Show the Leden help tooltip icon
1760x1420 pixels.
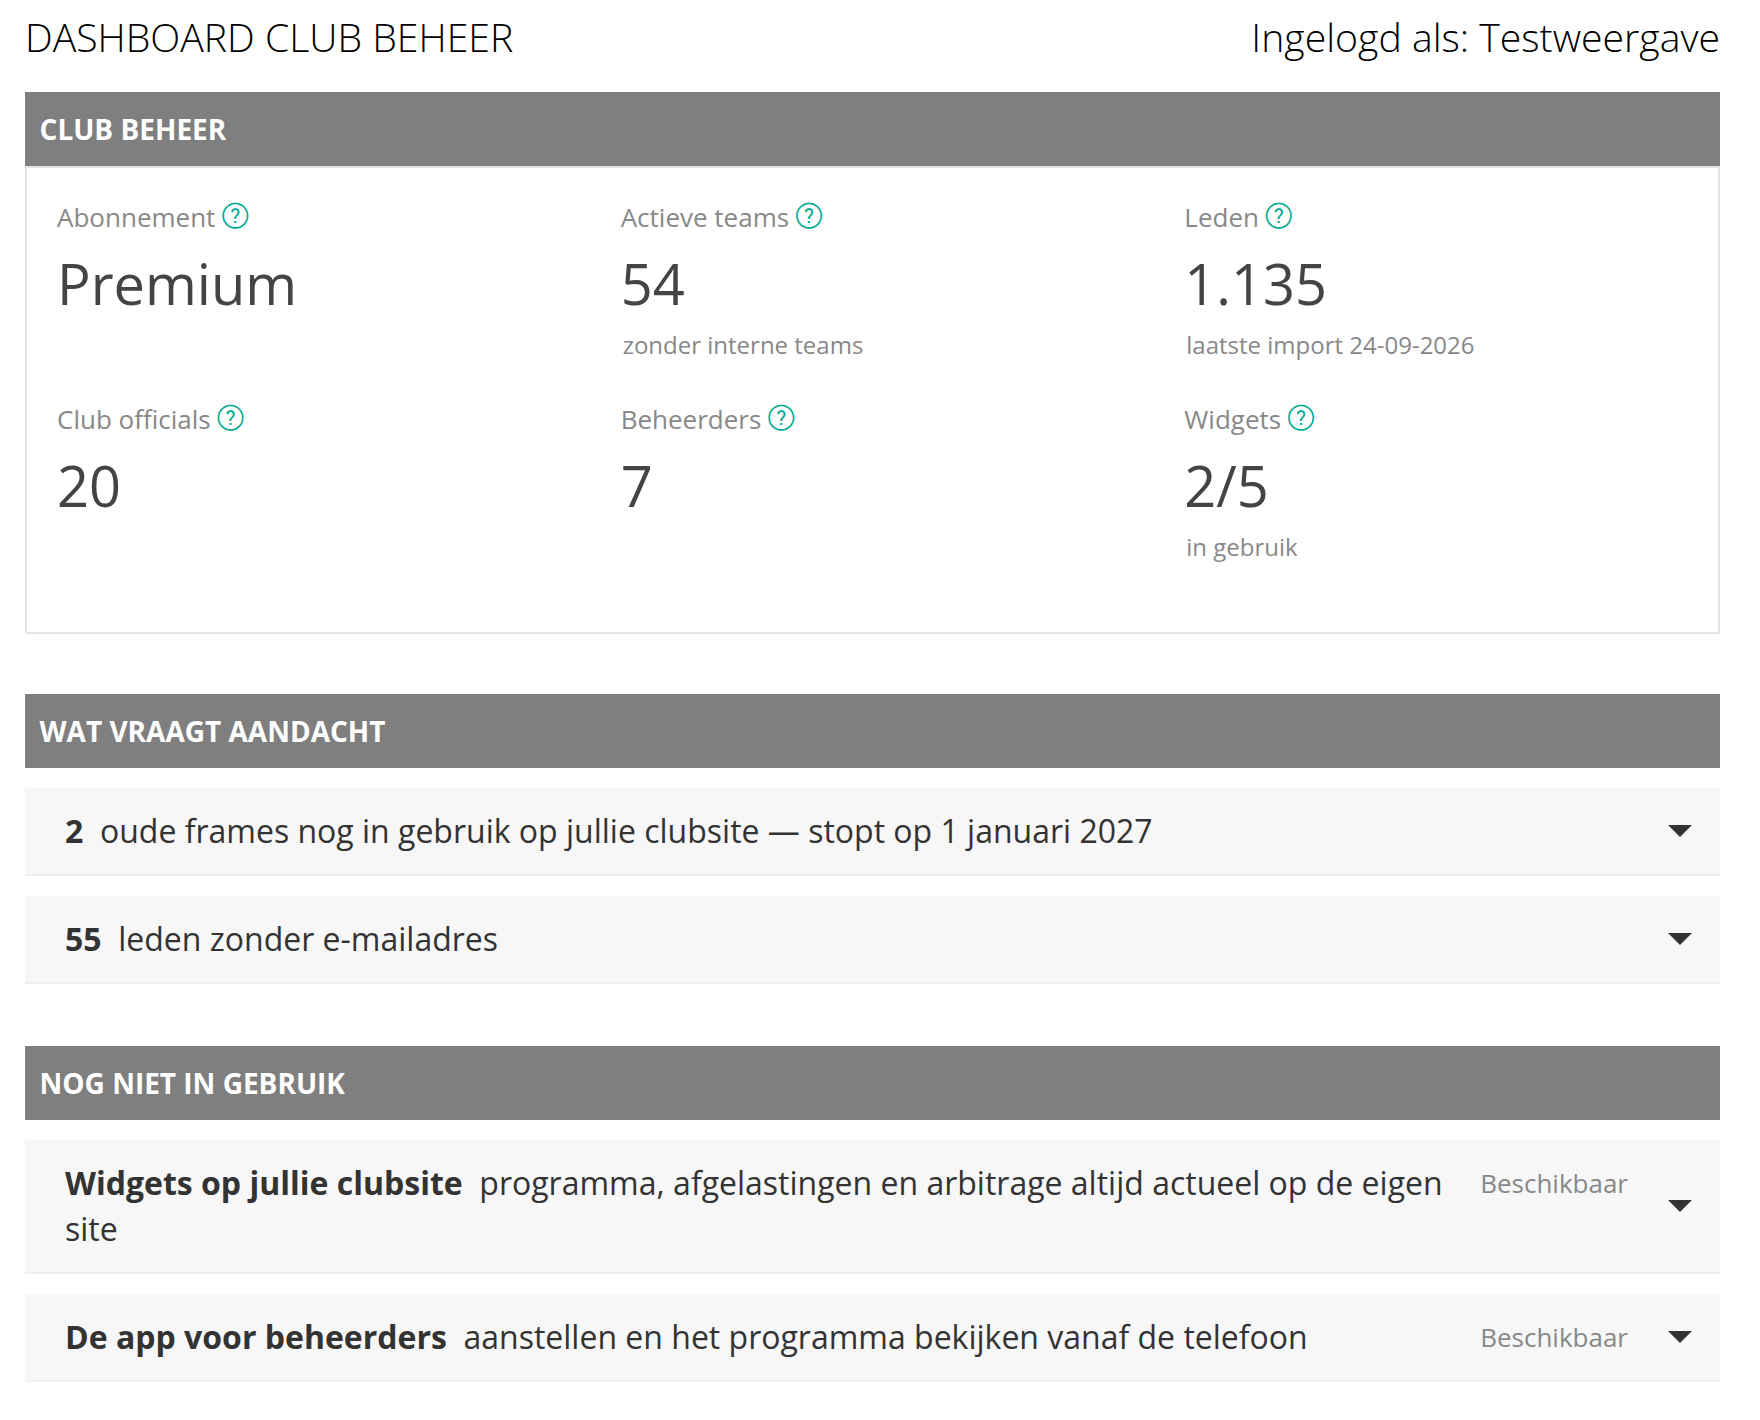(1279, 216)
